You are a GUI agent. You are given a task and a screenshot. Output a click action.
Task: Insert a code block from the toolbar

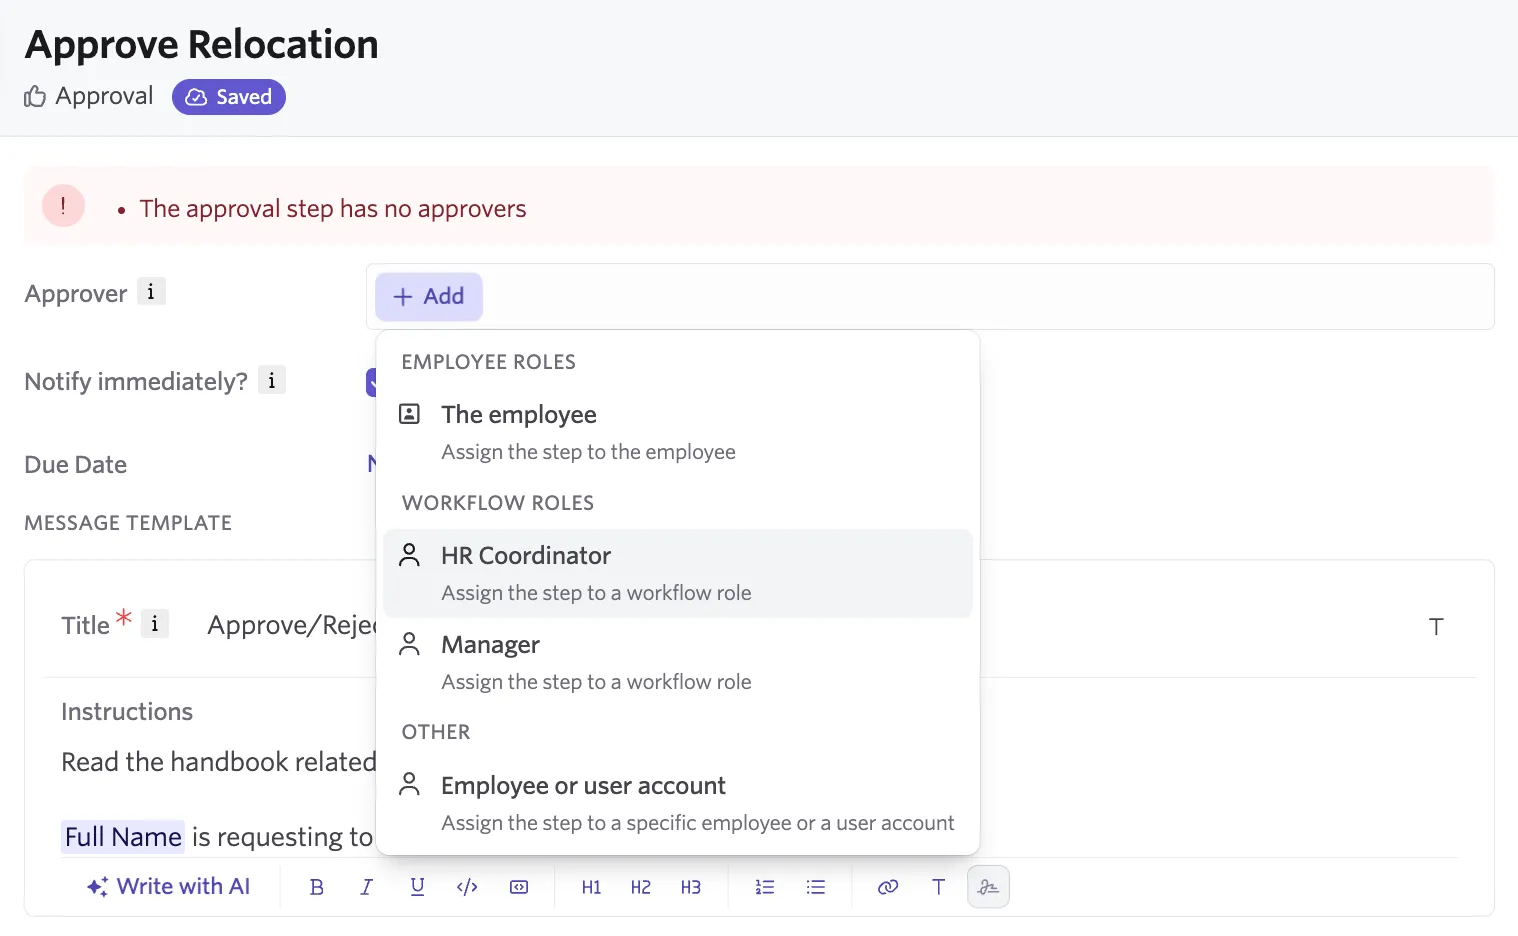click(519, 887)
